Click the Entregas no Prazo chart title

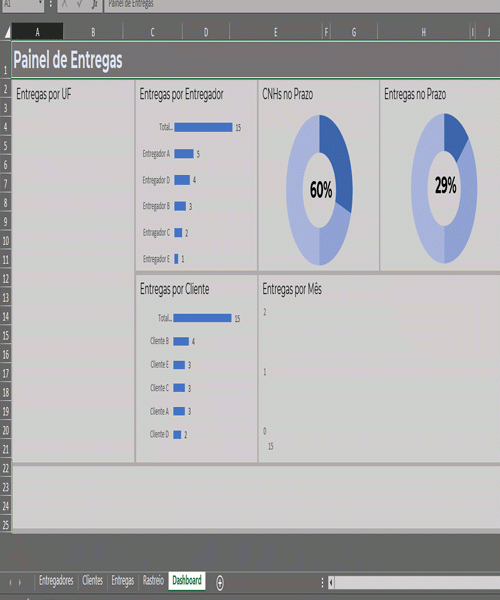coord(415,94)
